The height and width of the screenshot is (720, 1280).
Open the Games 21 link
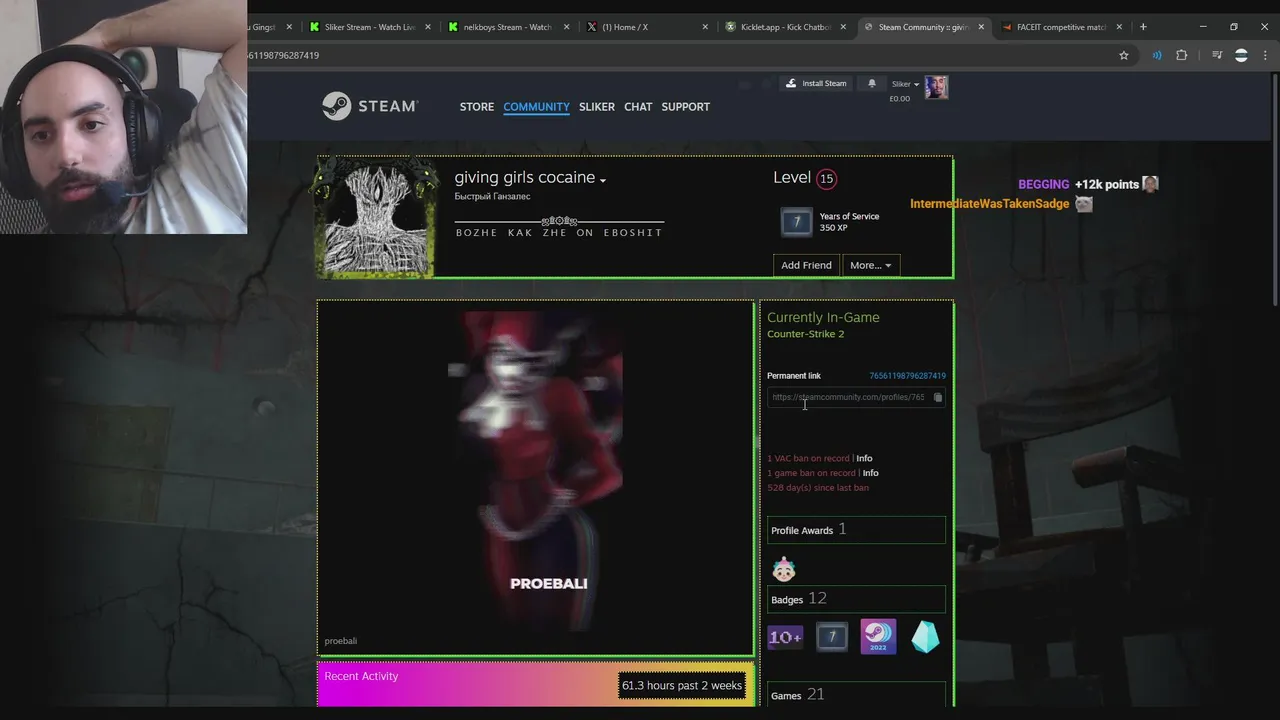[856, 695]
